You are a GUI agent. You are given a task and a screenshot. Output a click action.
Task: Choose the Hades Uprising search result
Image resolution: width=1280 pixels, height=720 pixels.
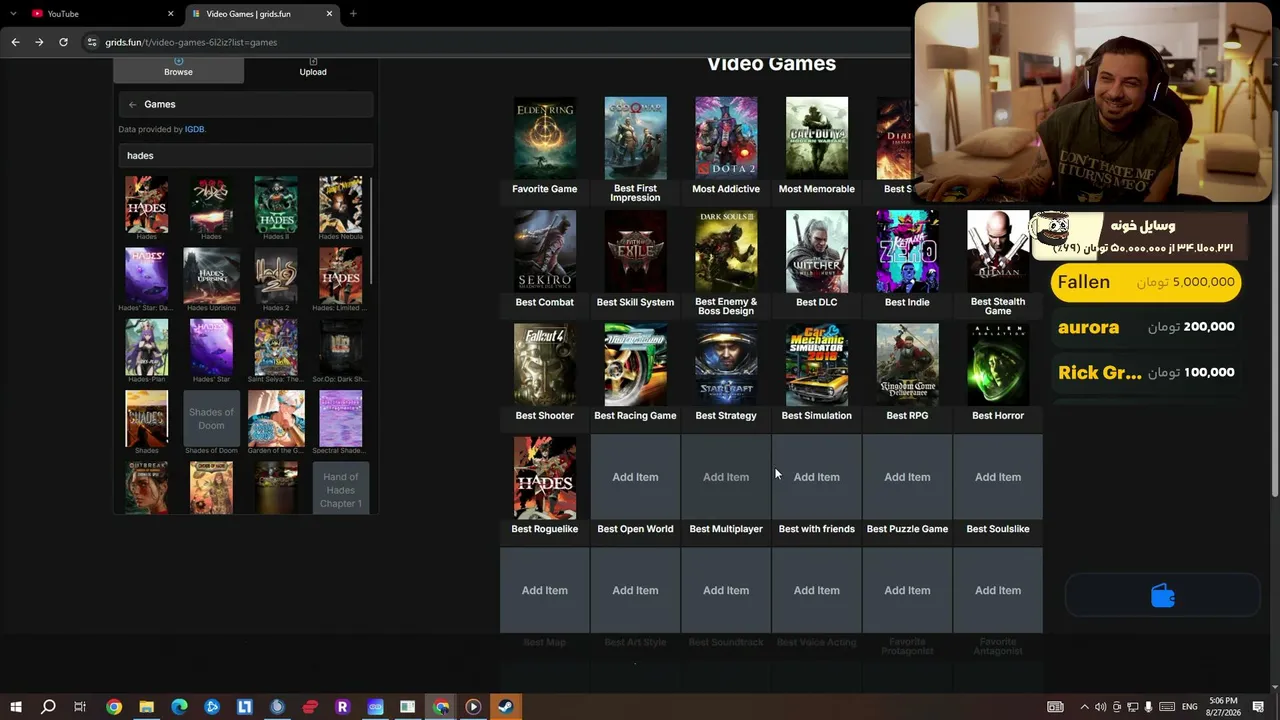click(x=211, y=279)
